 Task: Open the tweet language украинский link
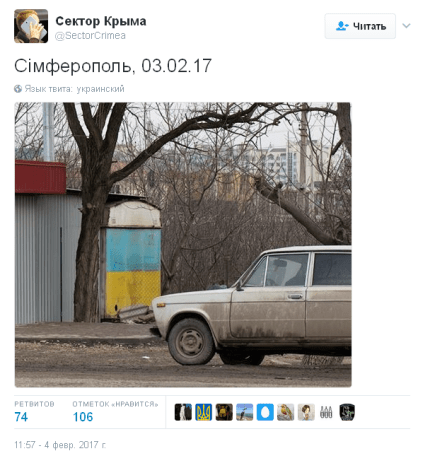(100, 89)
